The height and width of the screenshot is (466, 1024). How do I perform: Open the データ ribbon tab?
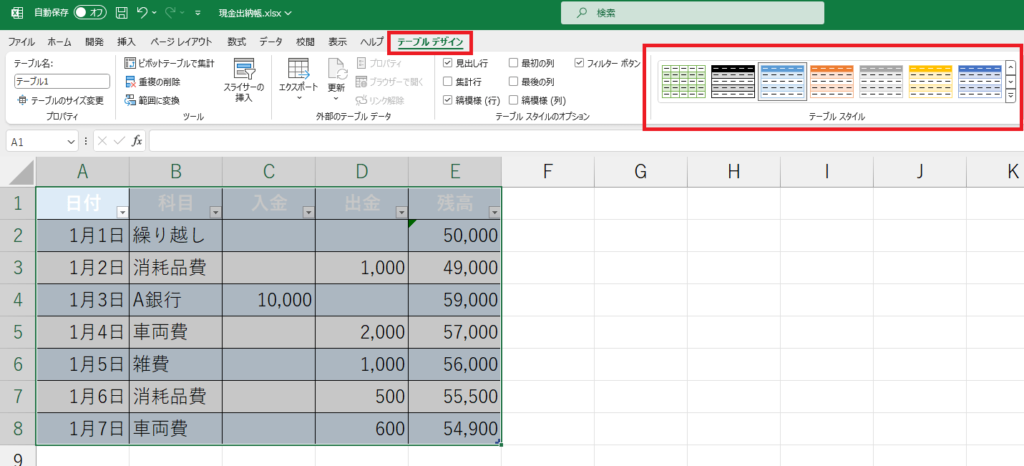pos(270,42)
